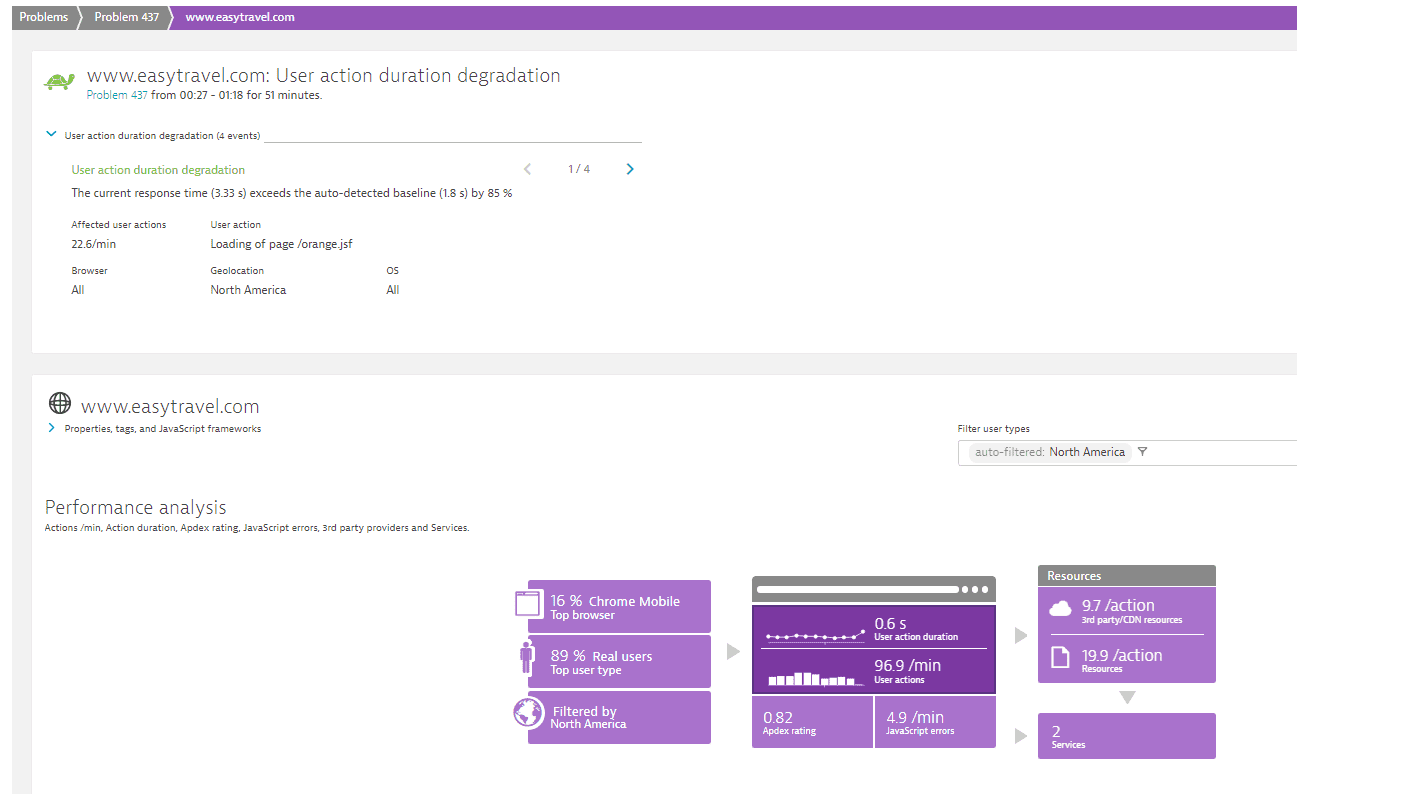This screenshot has height=794, width=1412.
Task: Click the 22.6/min affected user actions value
Action: pos(94,244)
